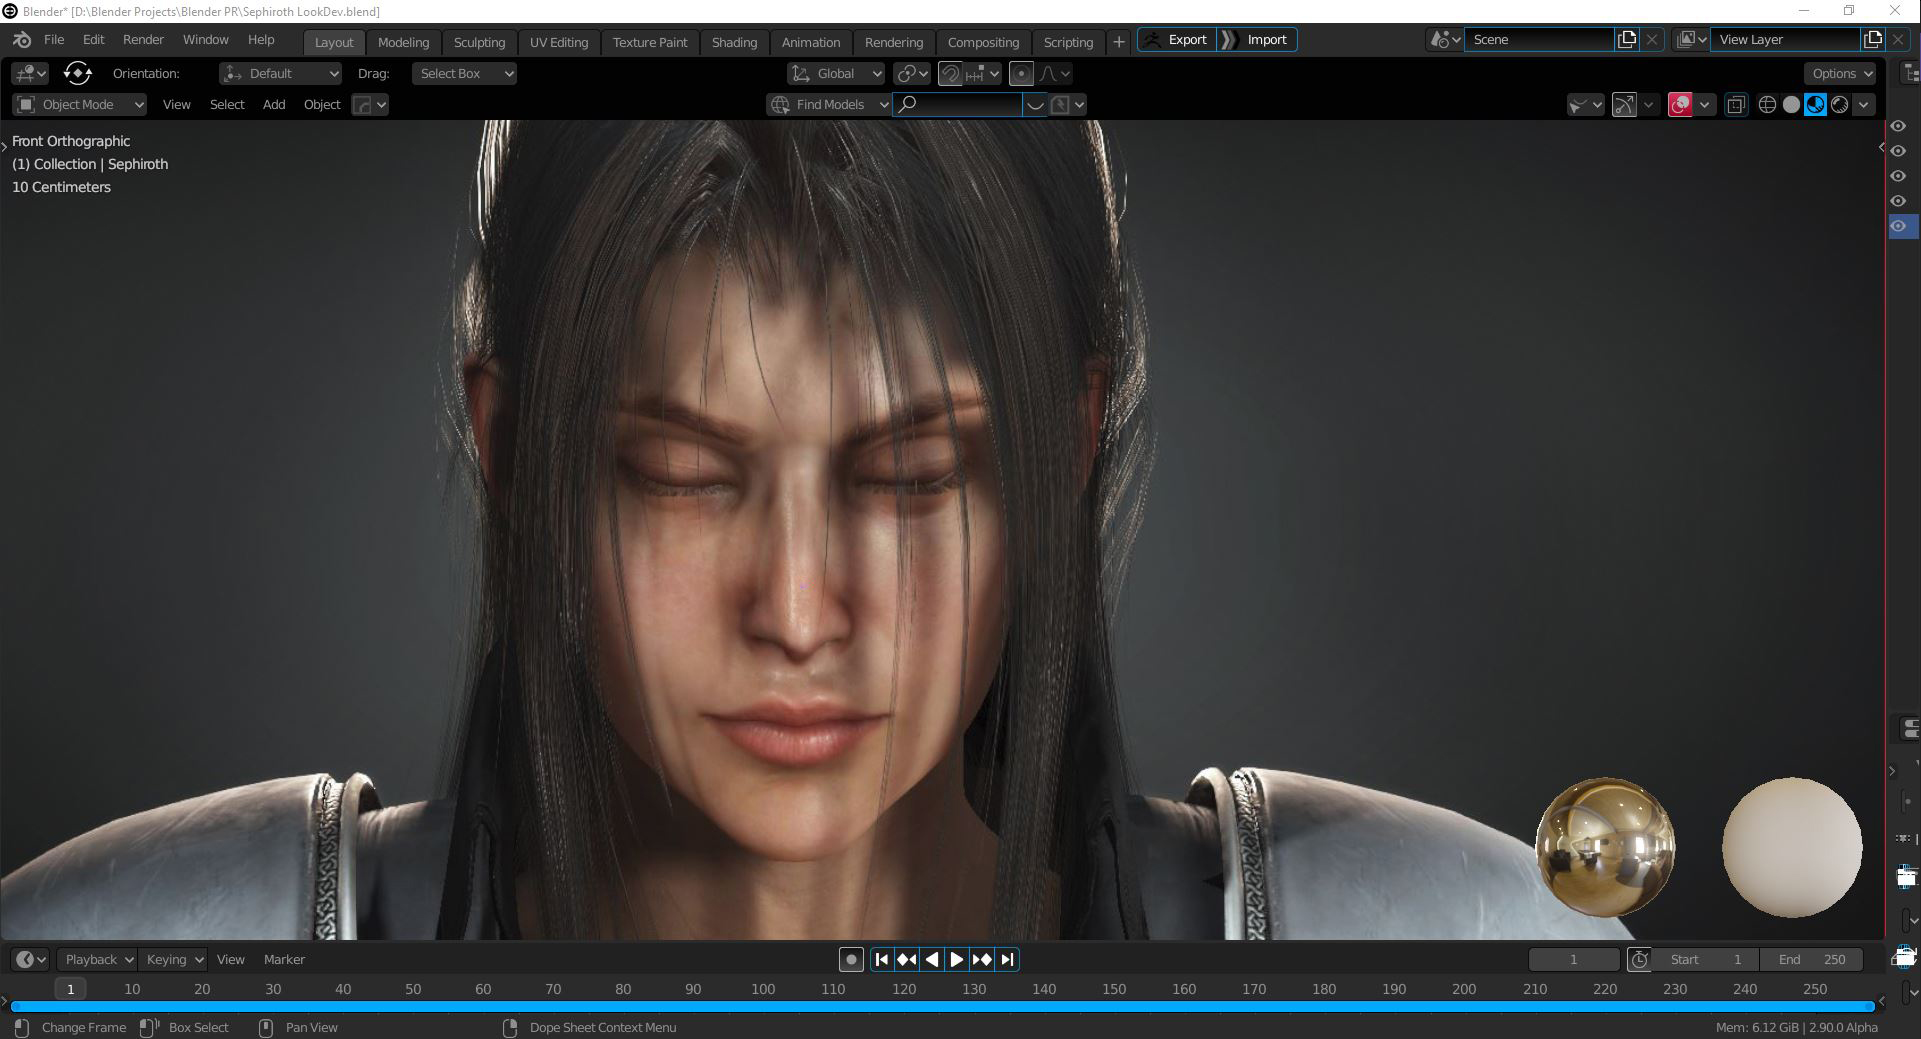Open the pivot point dropdown
Image resolution: width=1921 pixels, height=1039 pixels.
point(912,73)
